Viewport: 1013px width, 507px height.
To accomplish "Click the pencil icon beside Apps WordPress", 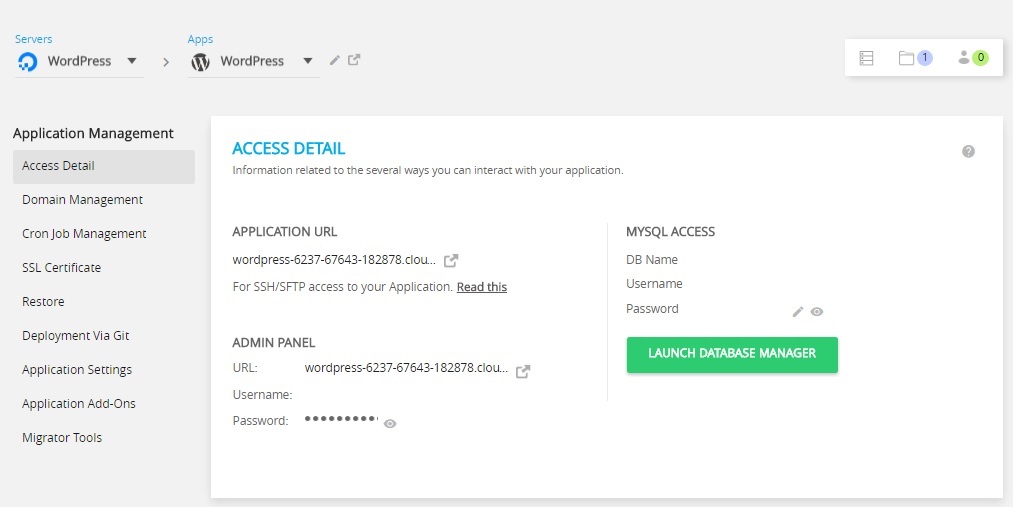I will (334, 60).
